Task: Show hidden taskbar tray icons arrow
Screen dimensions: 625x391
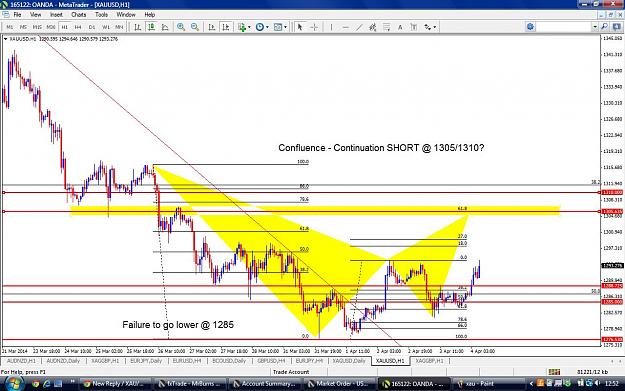Action: coord(531,383)
